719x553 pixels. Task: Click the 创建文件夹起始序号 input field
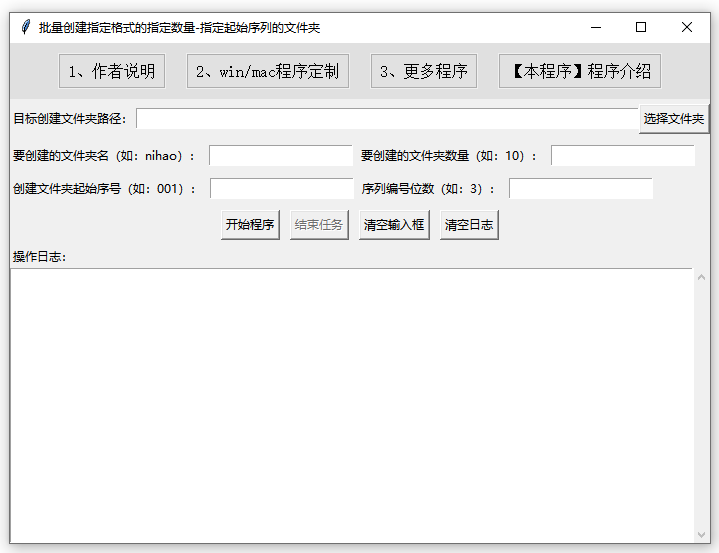point(282,188)
